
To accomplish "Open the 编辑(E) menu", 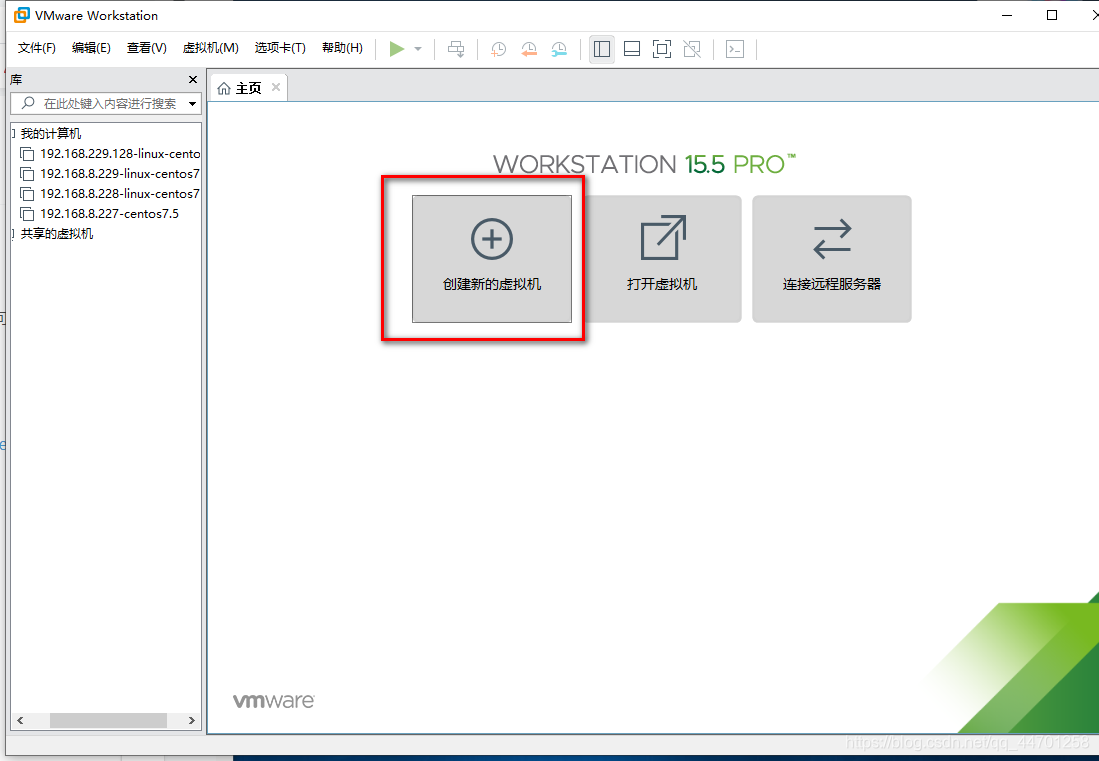I will 91,48.
